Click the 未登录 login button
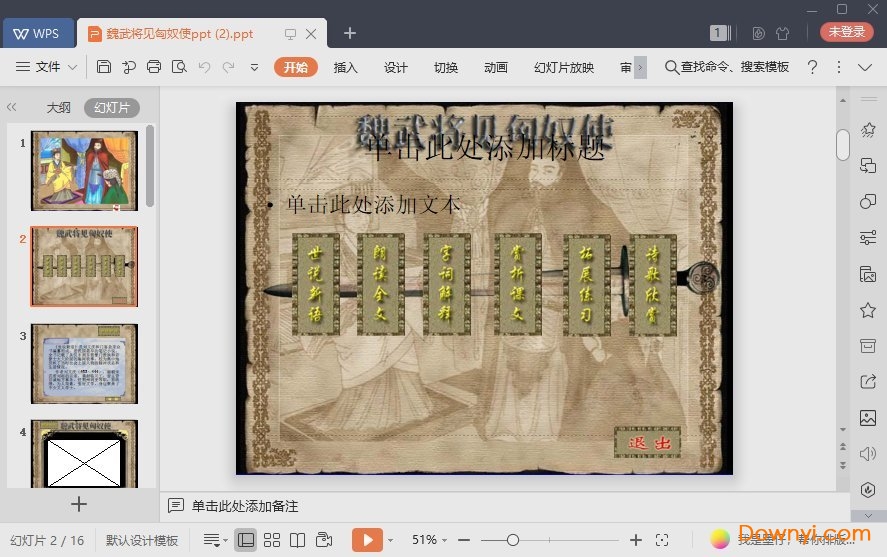Viewport: 887px width, 557px height. point(847,32)
